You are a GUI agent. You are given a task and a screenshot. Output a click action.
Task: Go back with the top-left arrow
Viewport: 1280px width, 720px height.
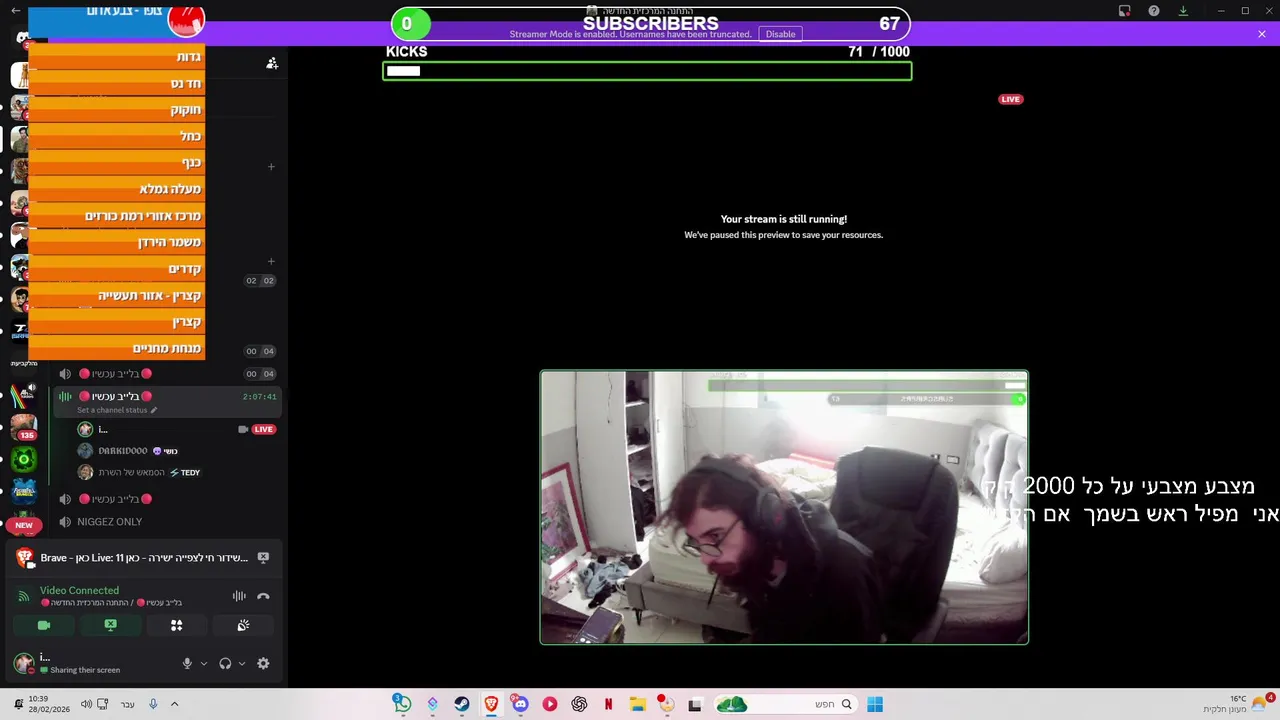coord(15,11)
